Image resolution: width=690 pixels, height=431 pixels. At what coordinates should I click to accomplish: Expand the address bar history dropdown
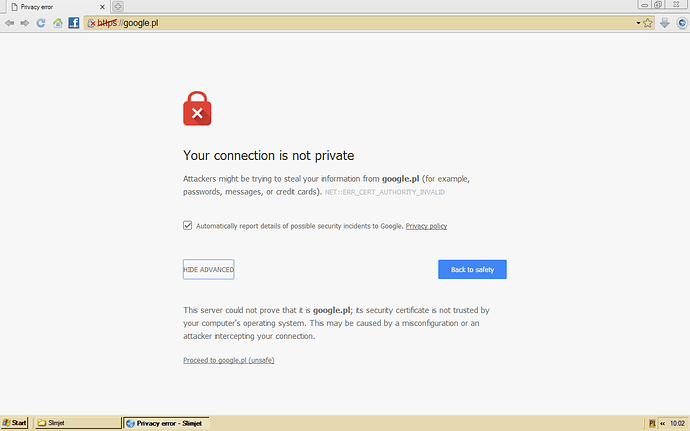click(638, 23)
